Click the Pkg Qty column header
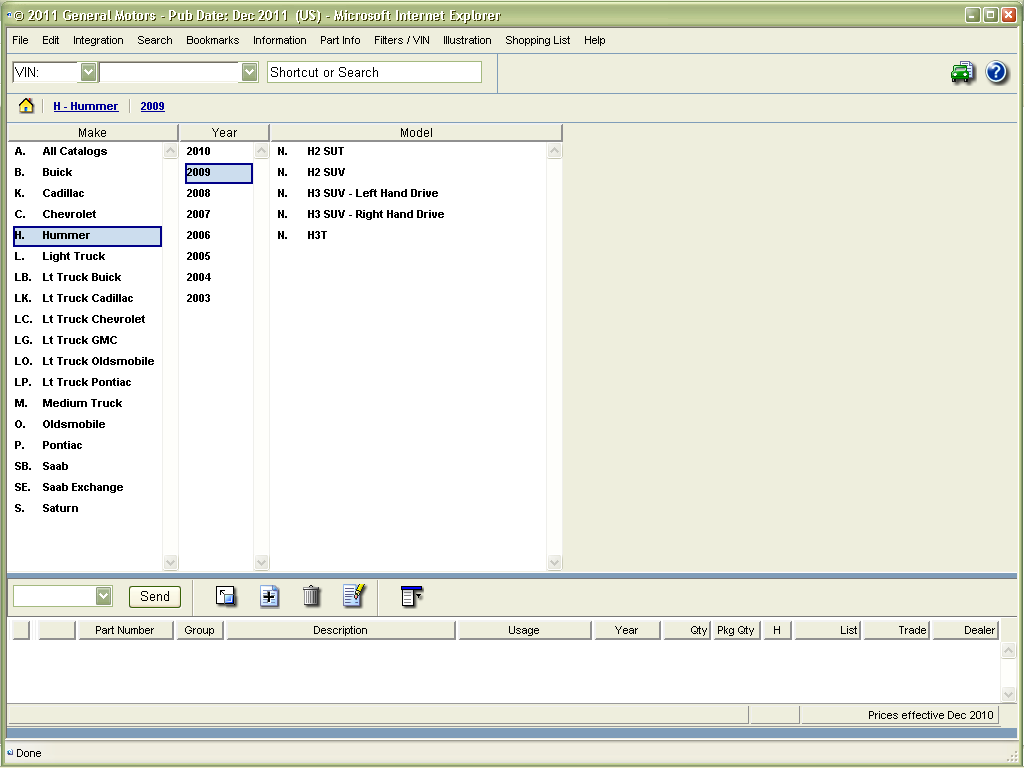The width and height of the screenshot is (1024, 768). 736,630
